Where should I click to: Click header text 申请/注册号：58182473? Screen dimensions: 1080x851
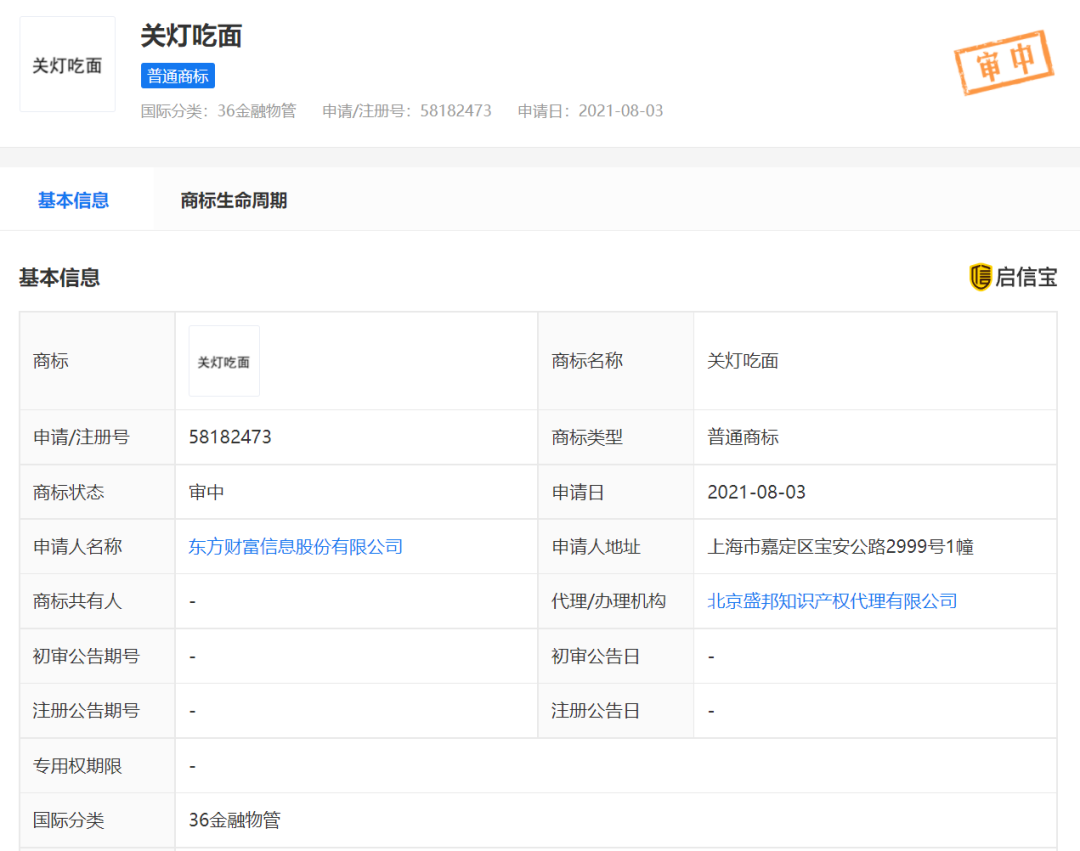(x=407, y=111)
